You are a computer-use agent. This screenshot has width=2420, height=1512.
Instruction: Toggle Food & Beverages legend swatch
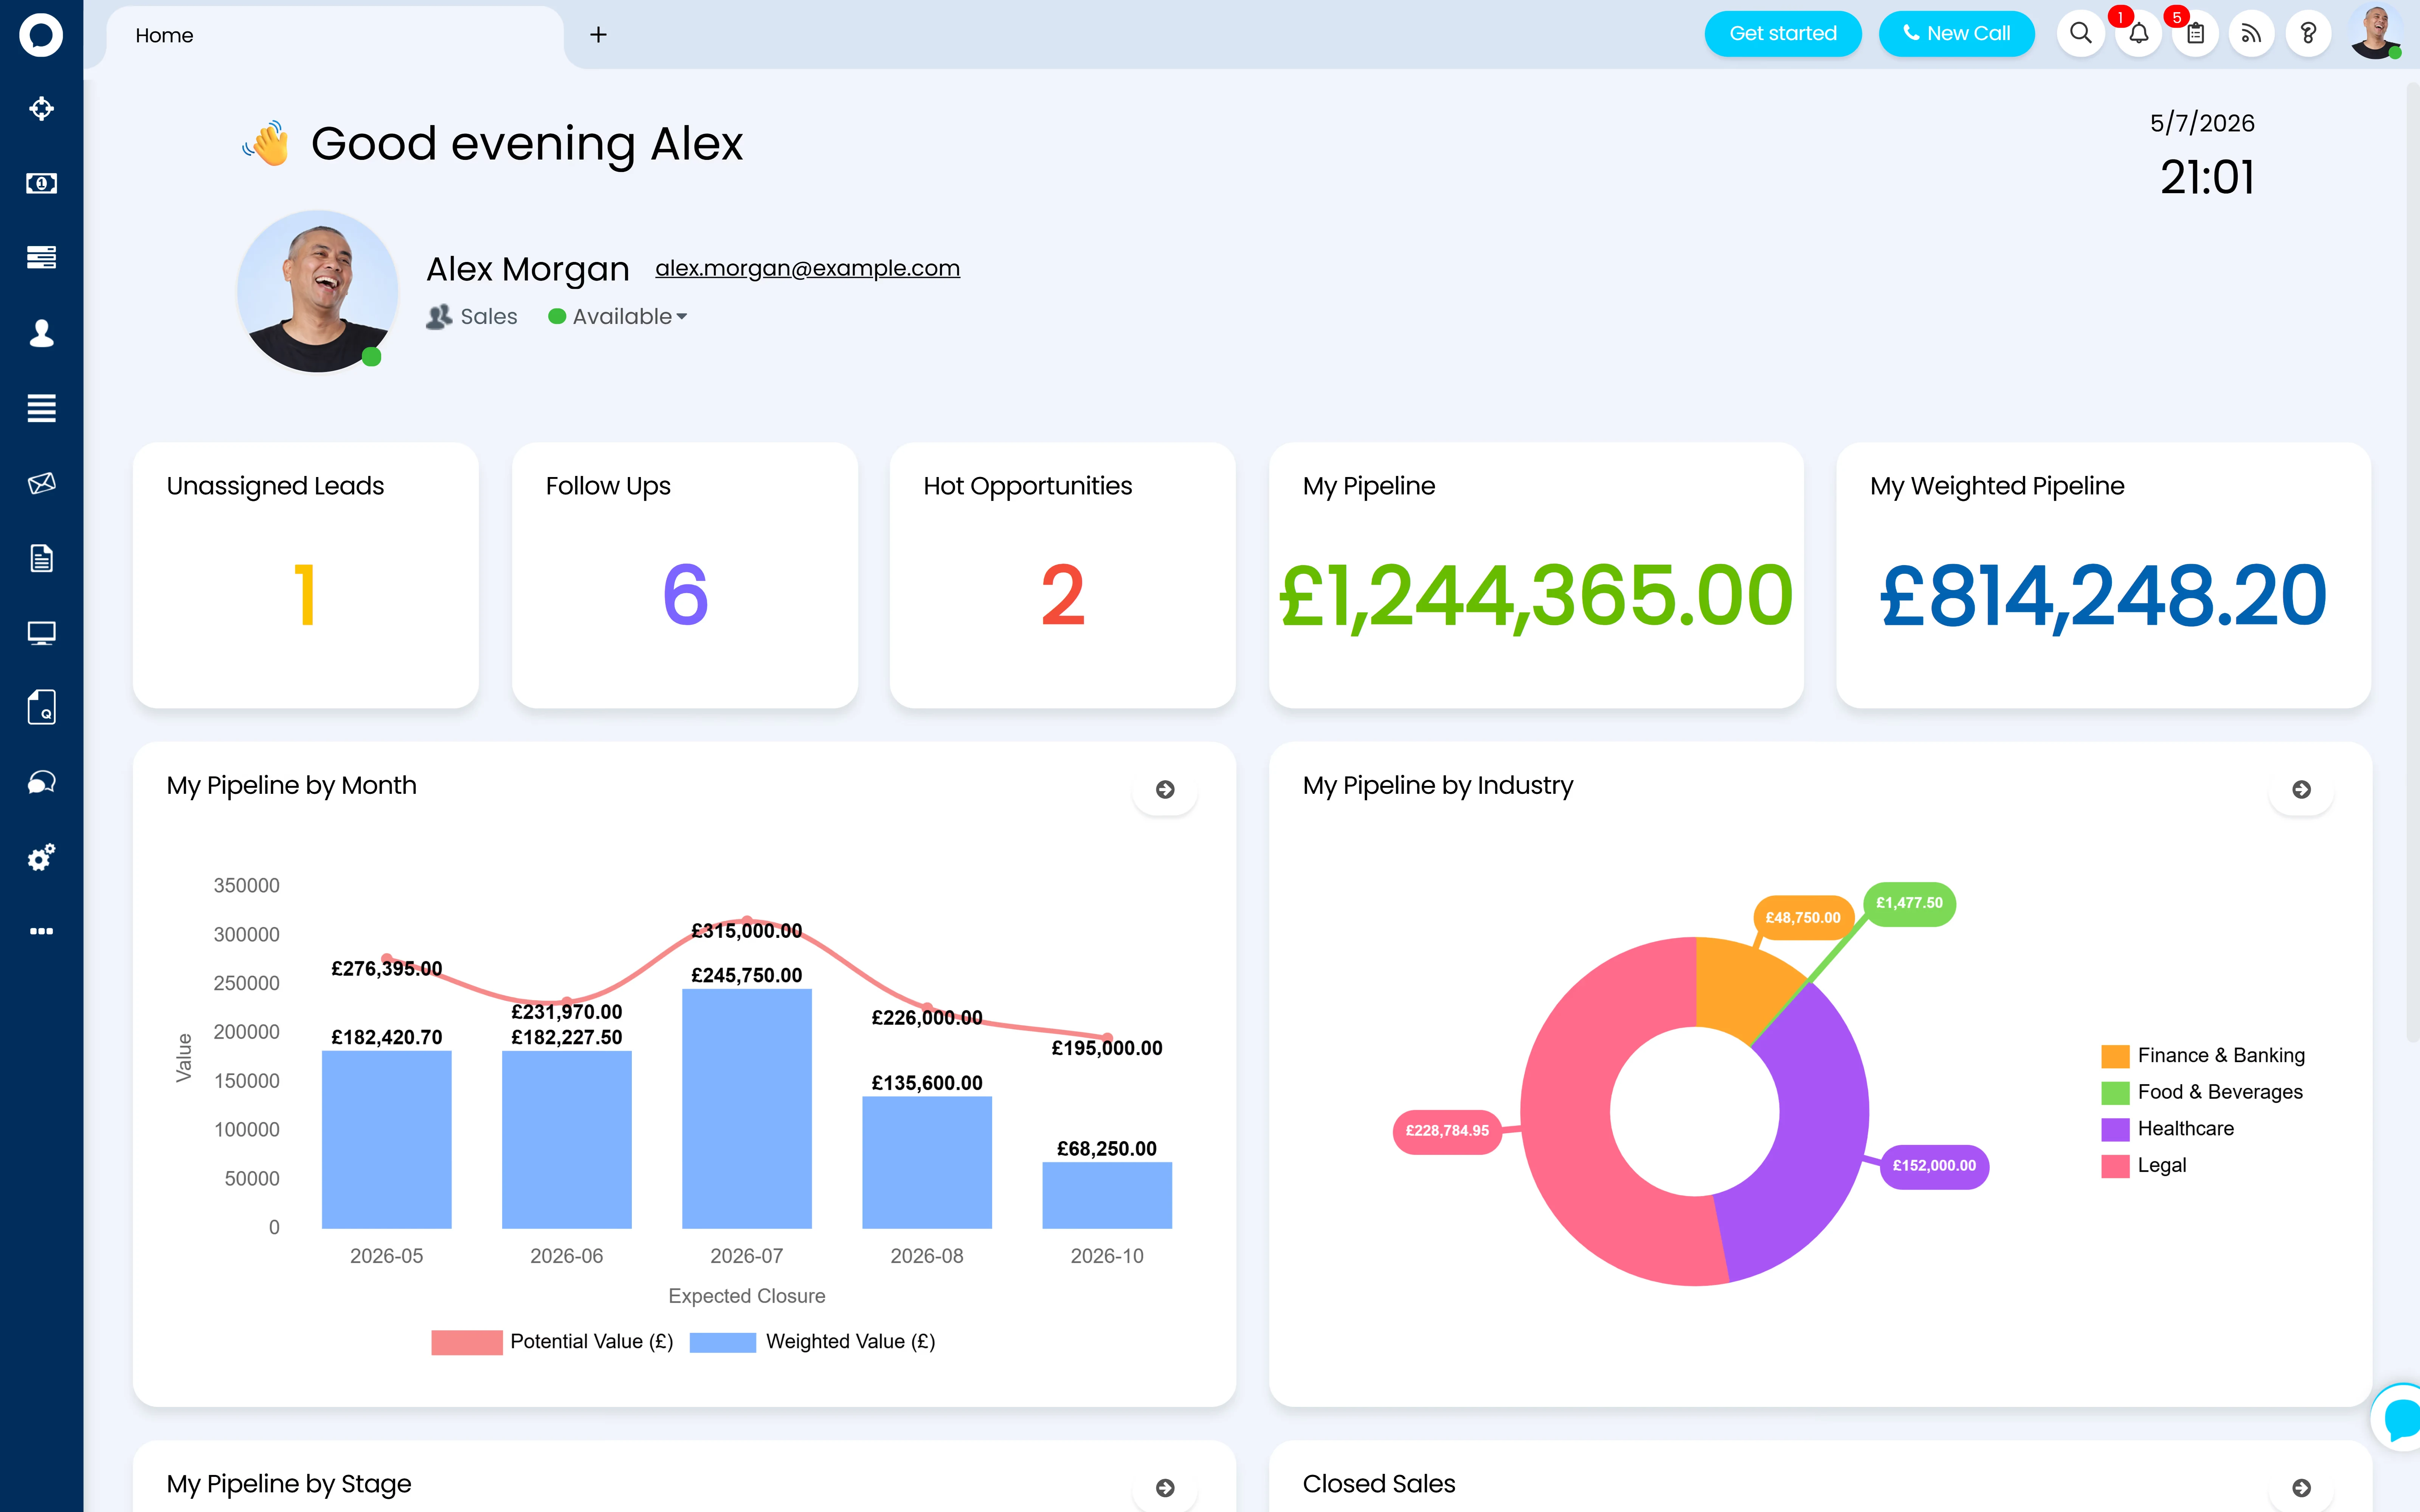click(x=2115, y=1093)
